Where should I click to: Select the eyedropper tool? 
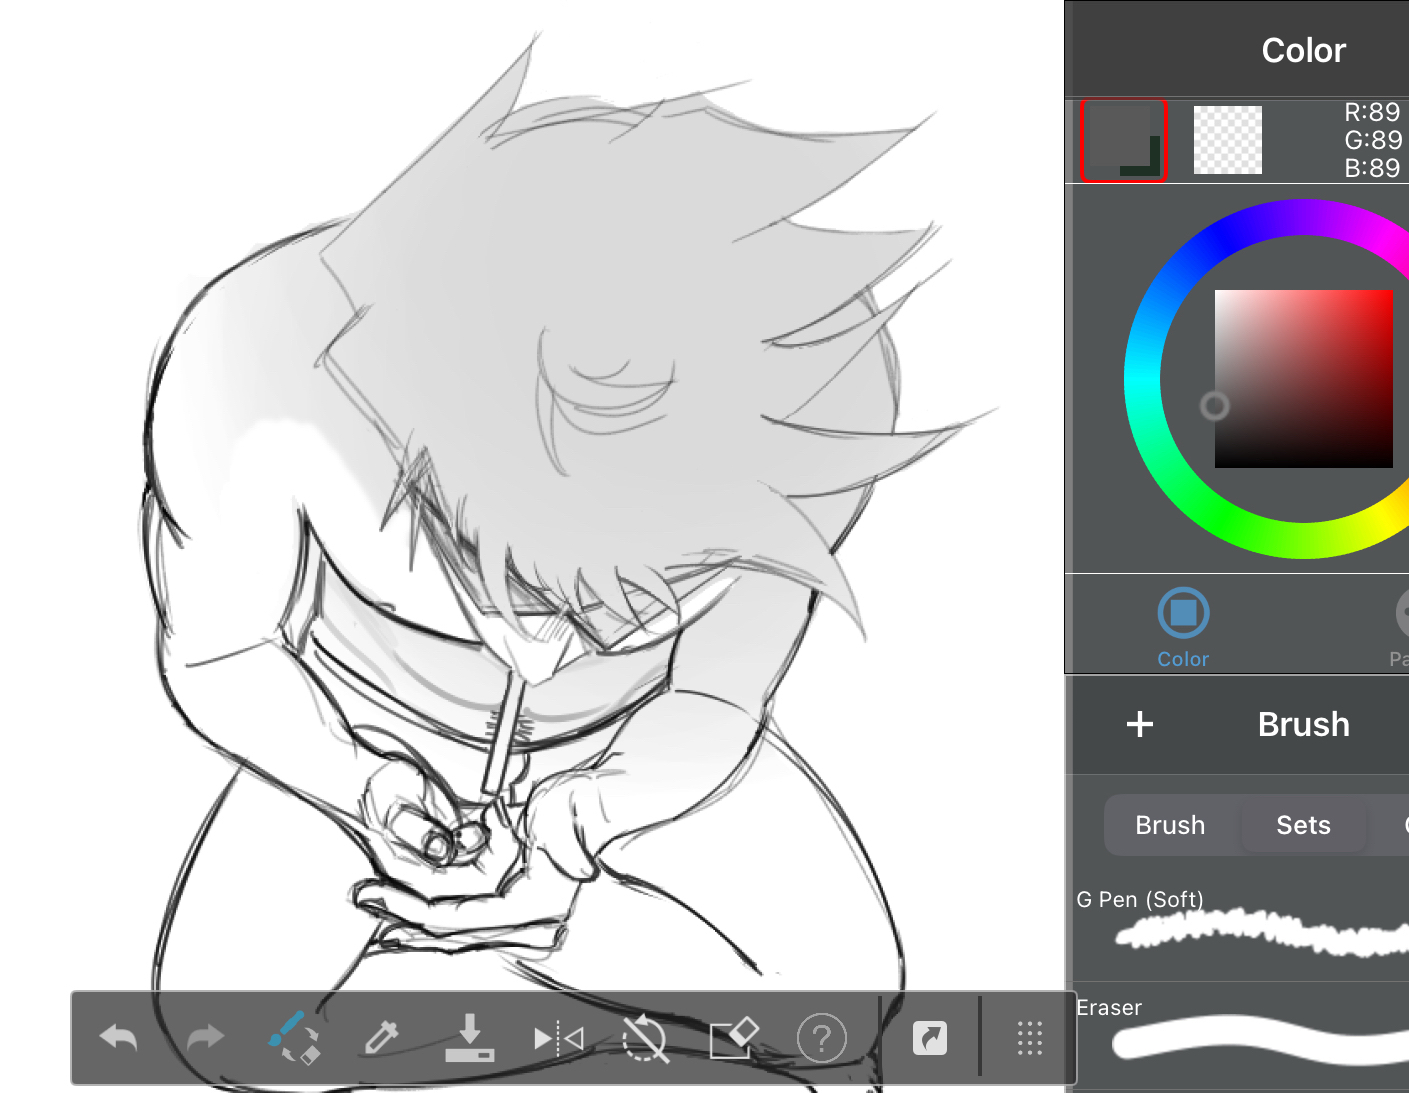coord(381,1039)
